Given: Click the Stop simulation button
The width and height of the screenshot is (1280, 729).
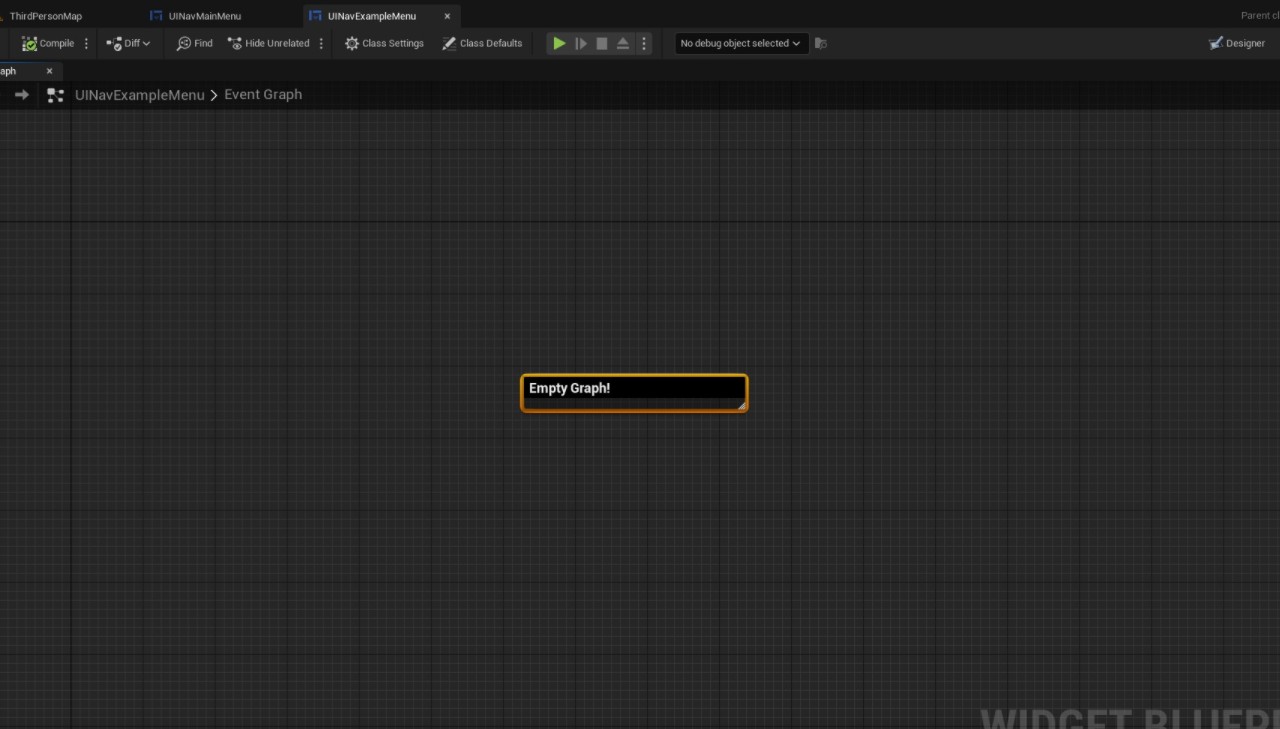Looking at the screenshot, I should (602, 43).
